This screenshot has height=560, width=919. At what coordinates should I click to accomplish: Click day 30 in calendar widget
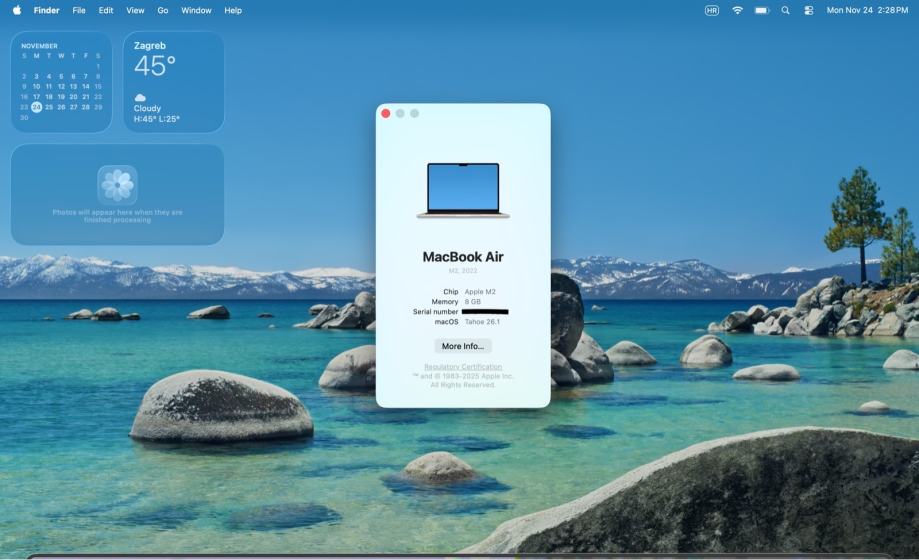click(24, 117)
